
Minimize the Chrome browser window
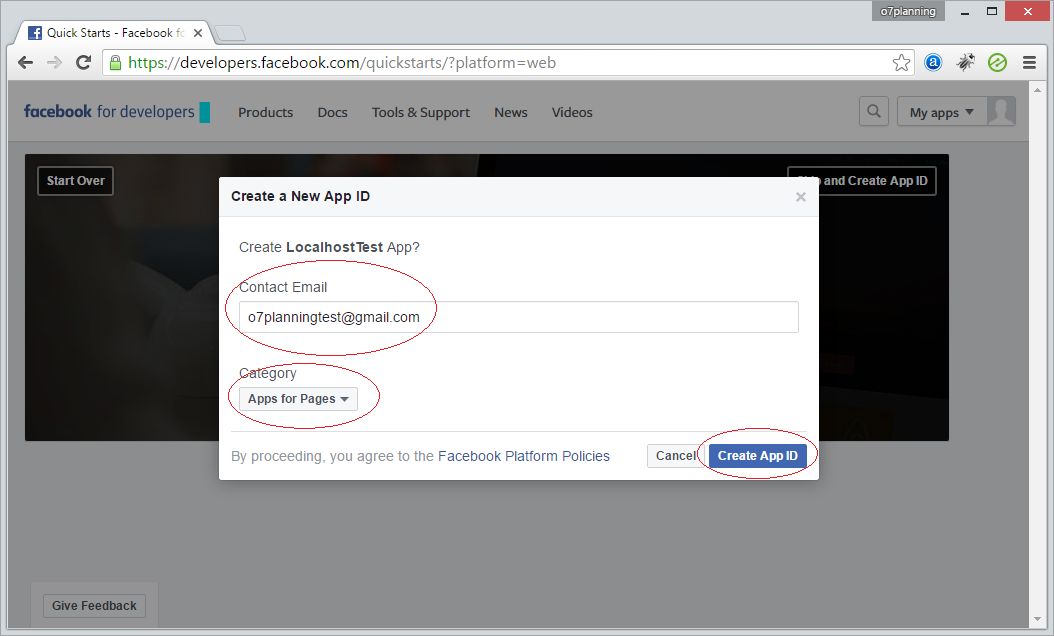pyautogui.click(x=965, y=11)
